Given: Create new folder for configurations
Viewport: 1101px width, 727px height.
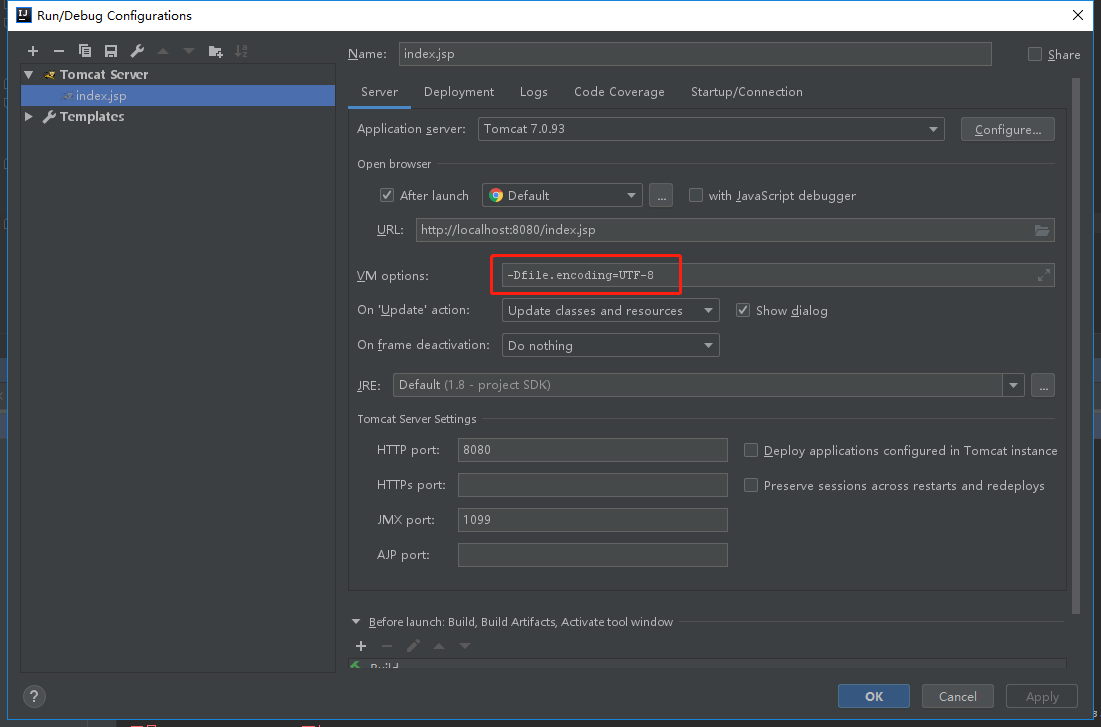Looking at the screenshot, I should coord(216,51).
